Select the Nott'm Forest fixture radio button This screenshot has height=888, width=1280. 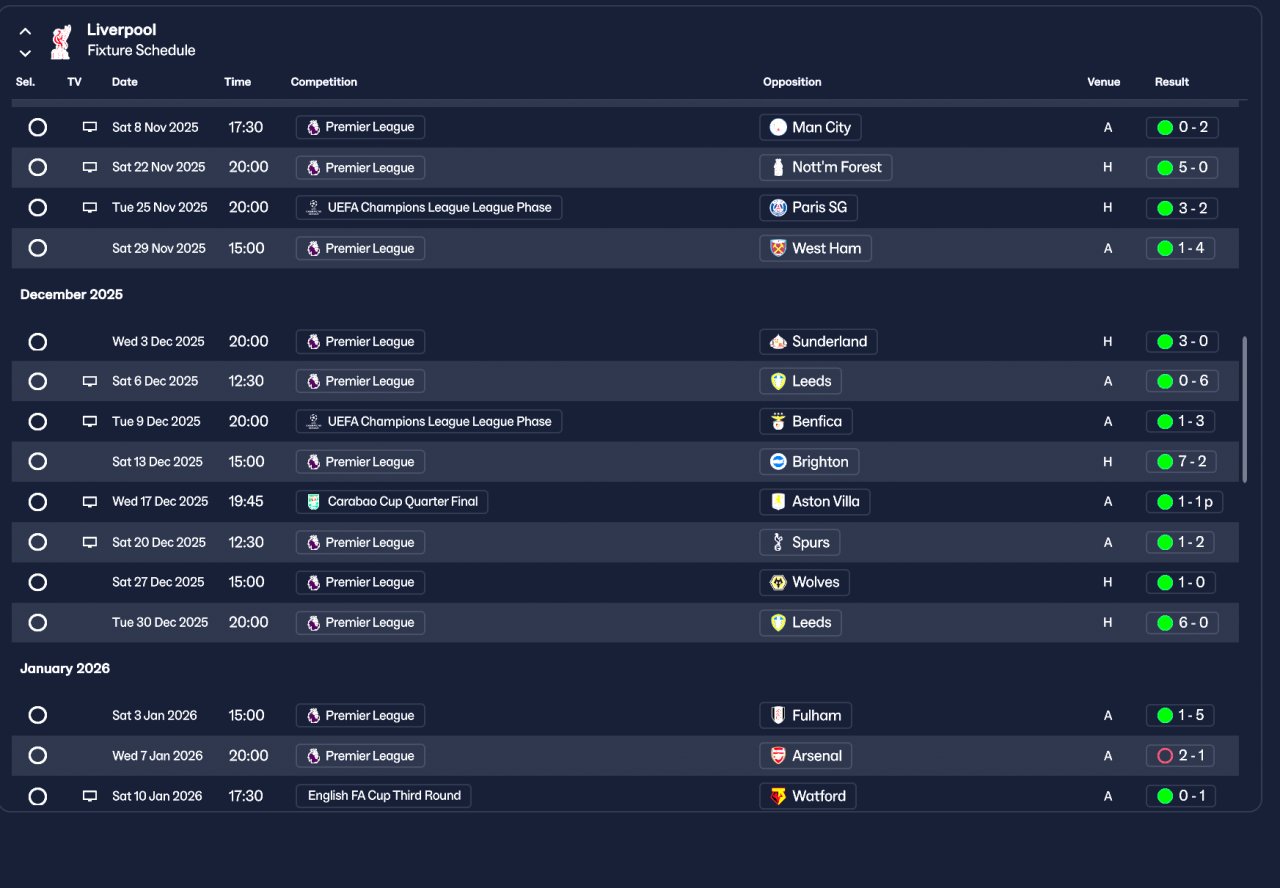point(37,167)
